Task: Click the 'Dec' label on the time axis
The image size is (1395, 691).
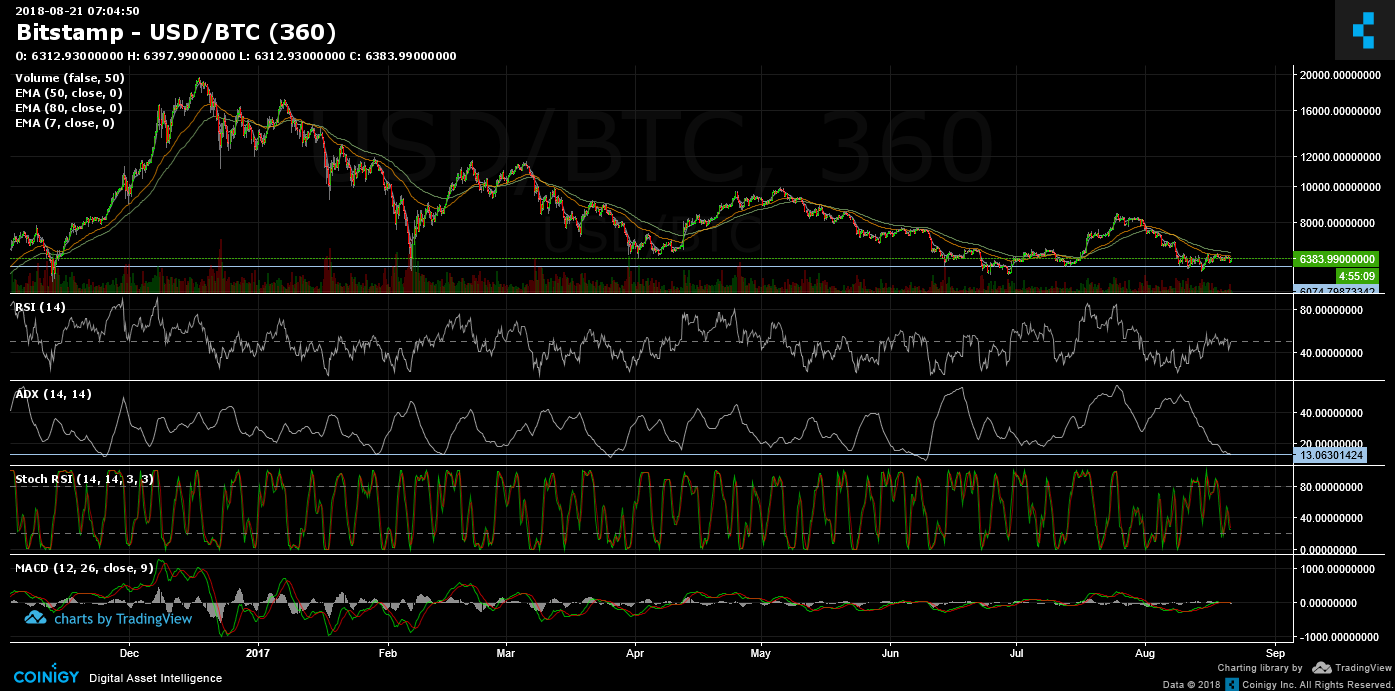Action: tap(129, 653)
